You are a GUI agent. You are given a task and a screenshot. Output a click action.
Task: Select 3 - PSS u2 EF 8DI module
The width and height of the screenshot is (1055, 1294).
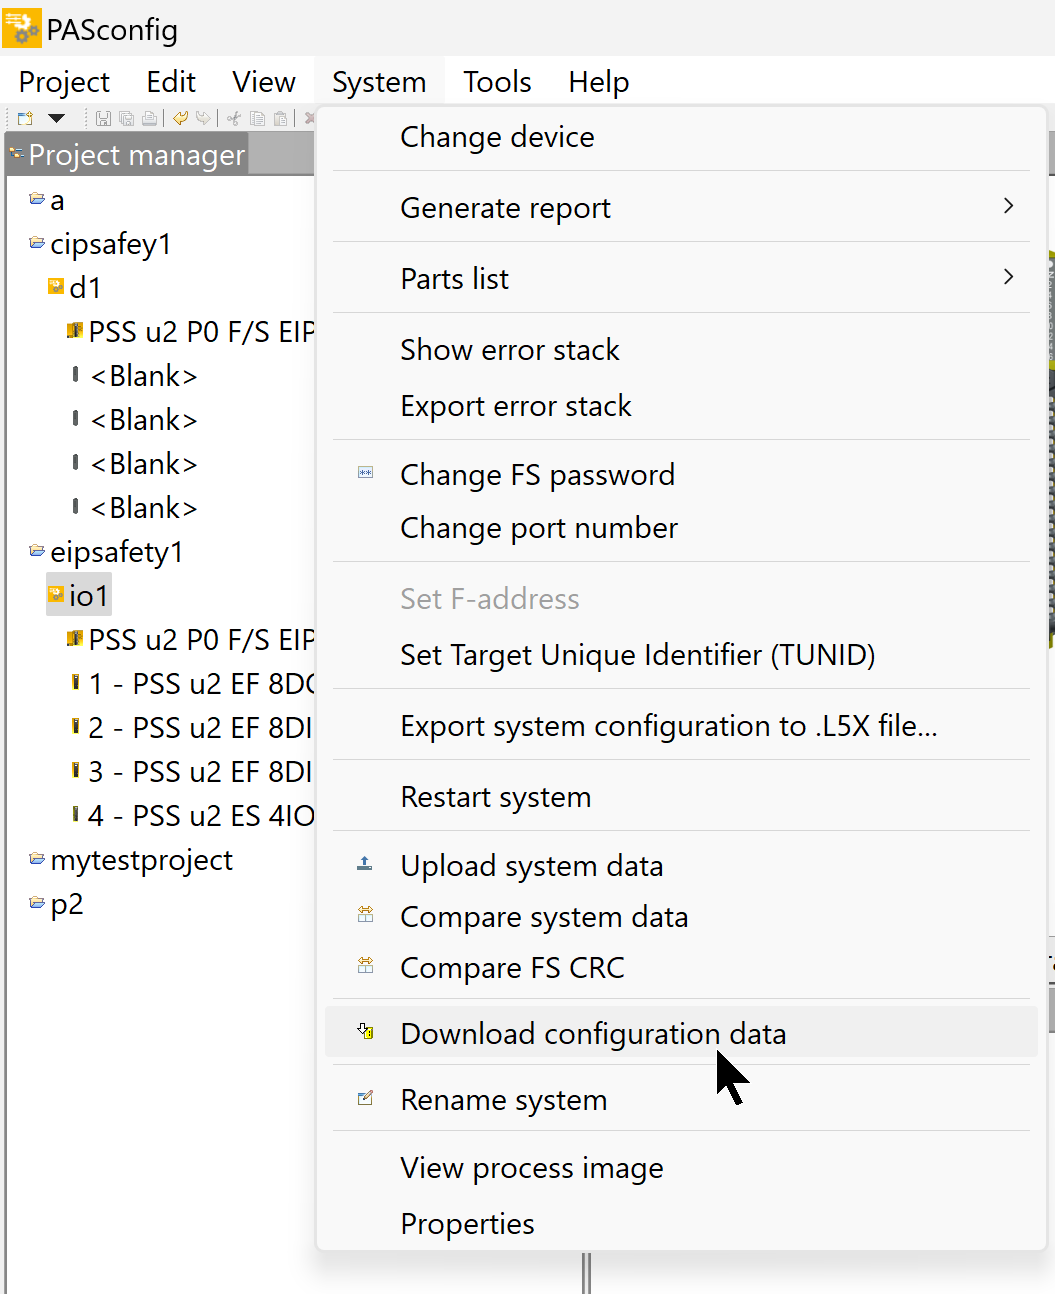(x=200, y=772)
